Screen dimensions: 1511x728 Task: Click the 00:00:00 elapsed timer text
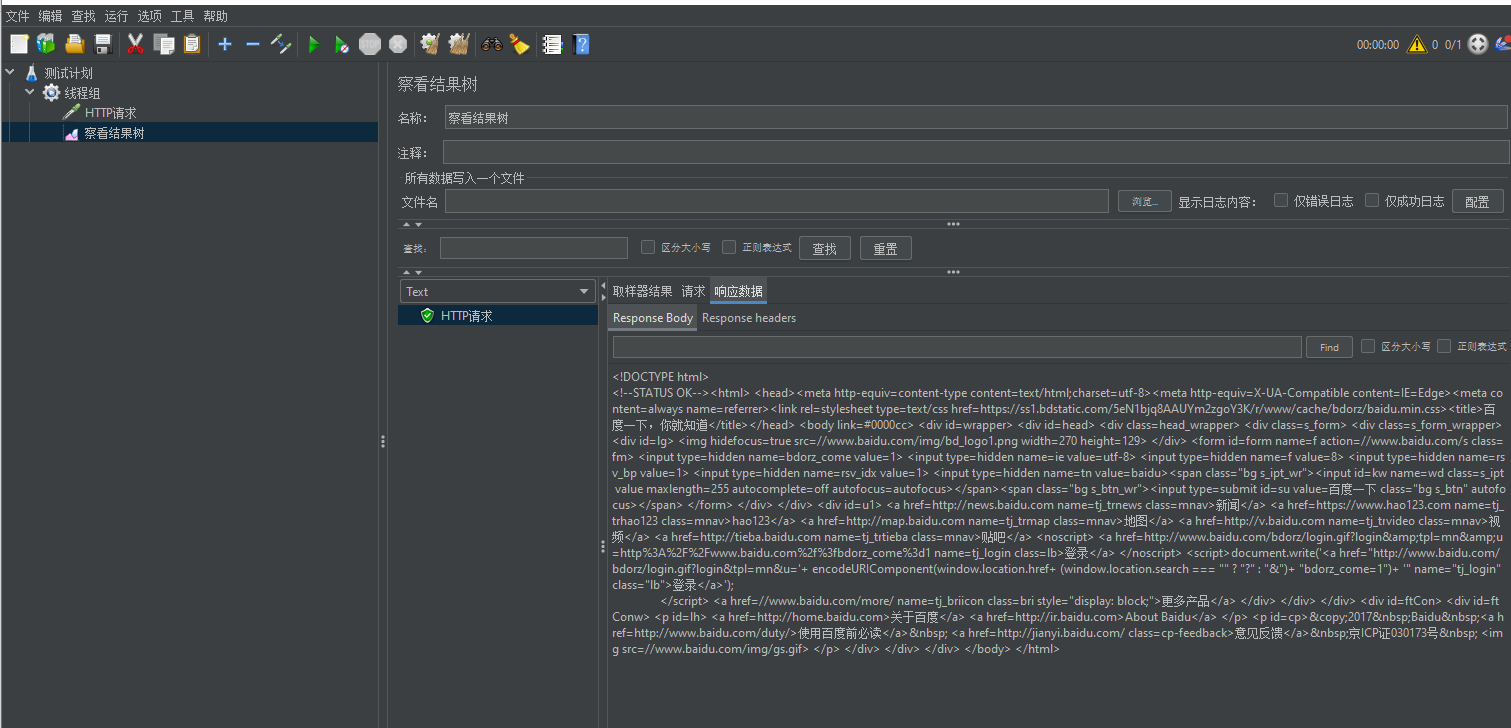pos(1377,45)
